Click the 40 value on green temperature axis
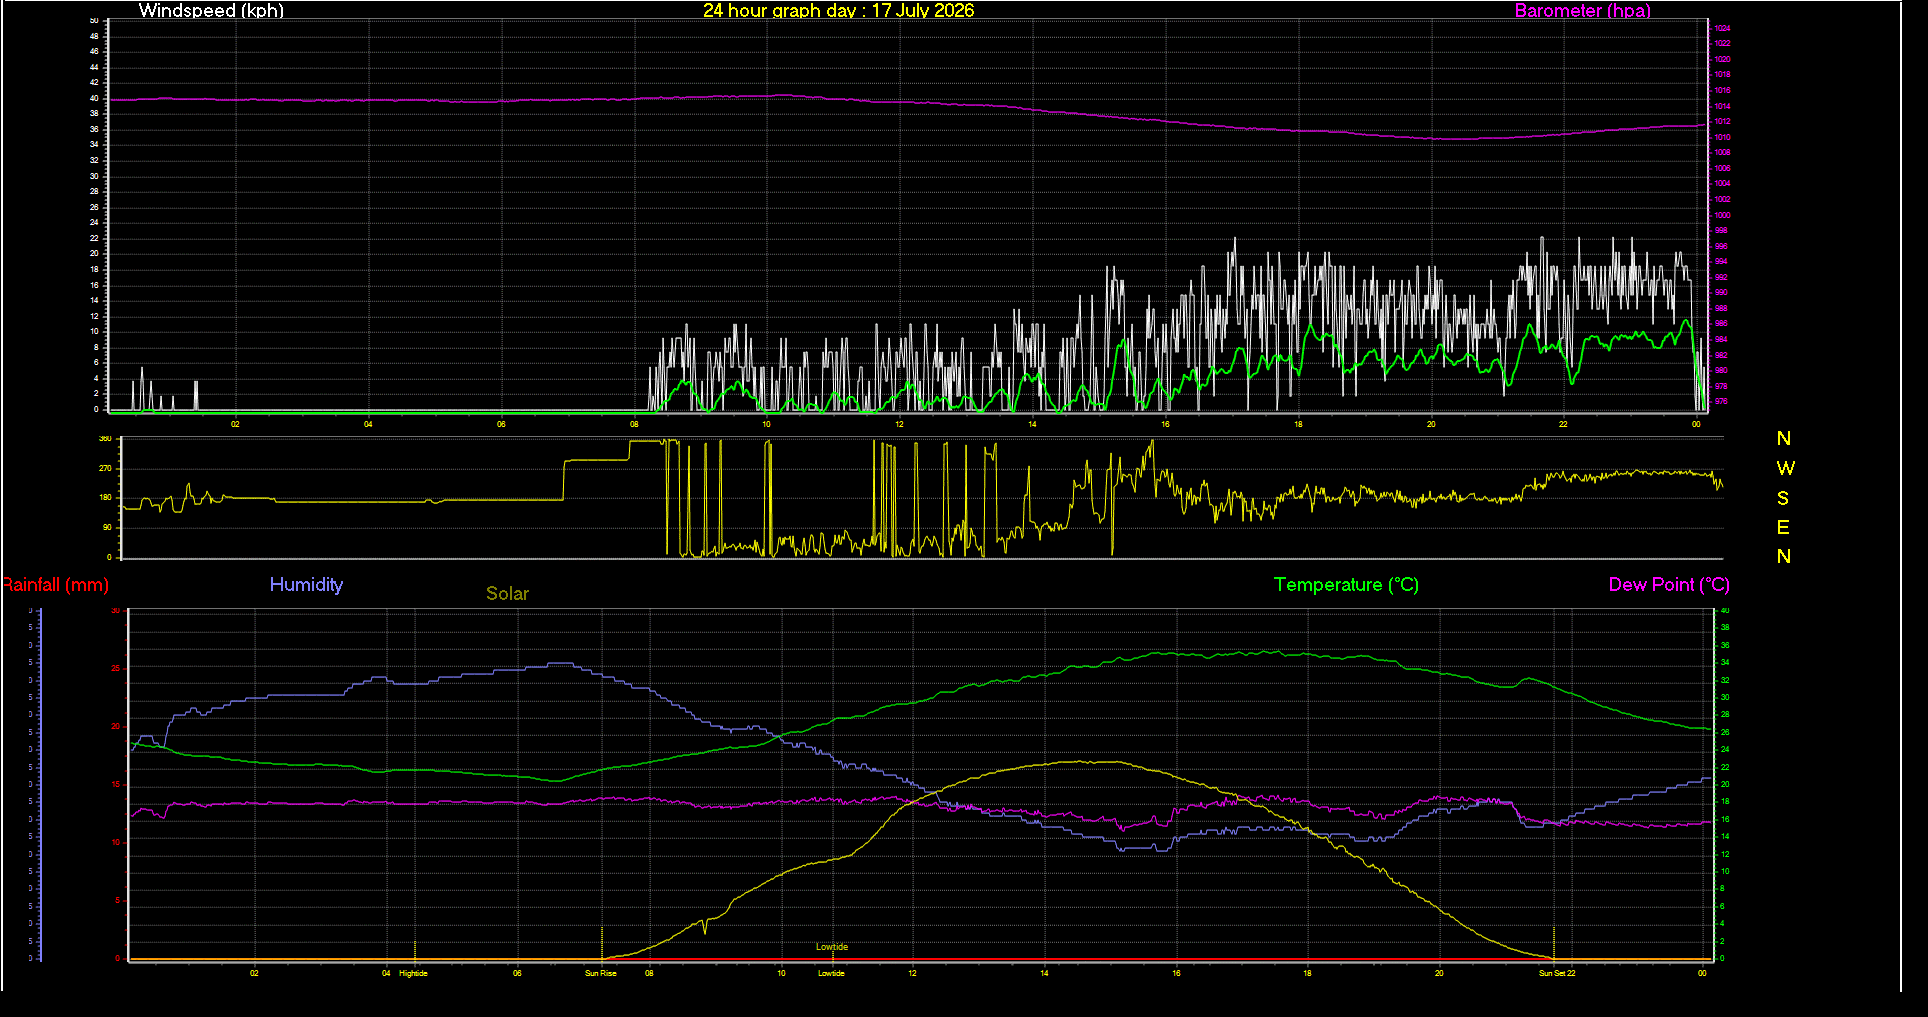The height and width of the screenshot is (1017, 1928). click(x=1724, y=611)
